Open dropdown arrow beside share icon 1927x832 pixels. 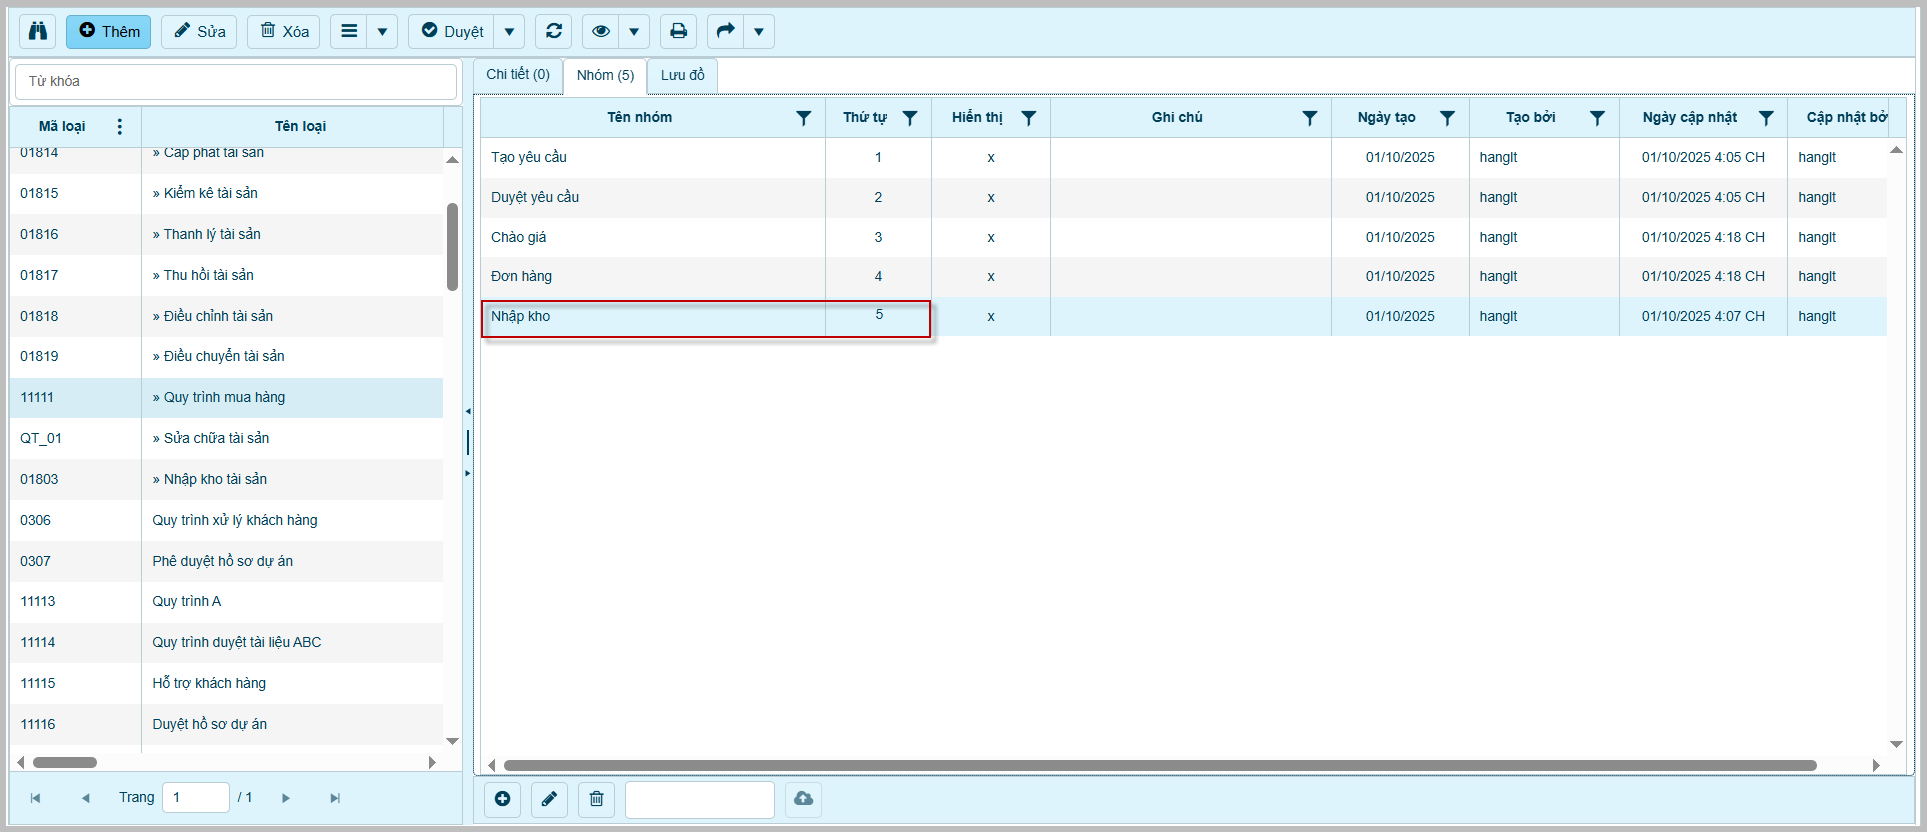759,31
